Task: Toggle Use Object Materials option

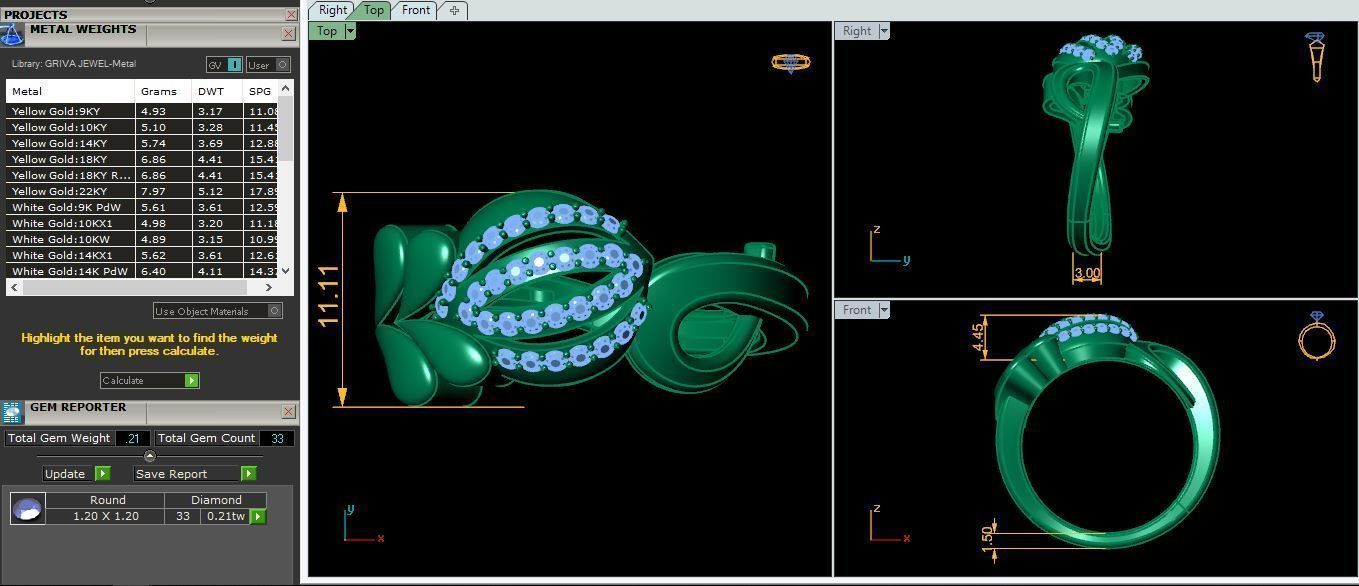Action: click(217, 311)
